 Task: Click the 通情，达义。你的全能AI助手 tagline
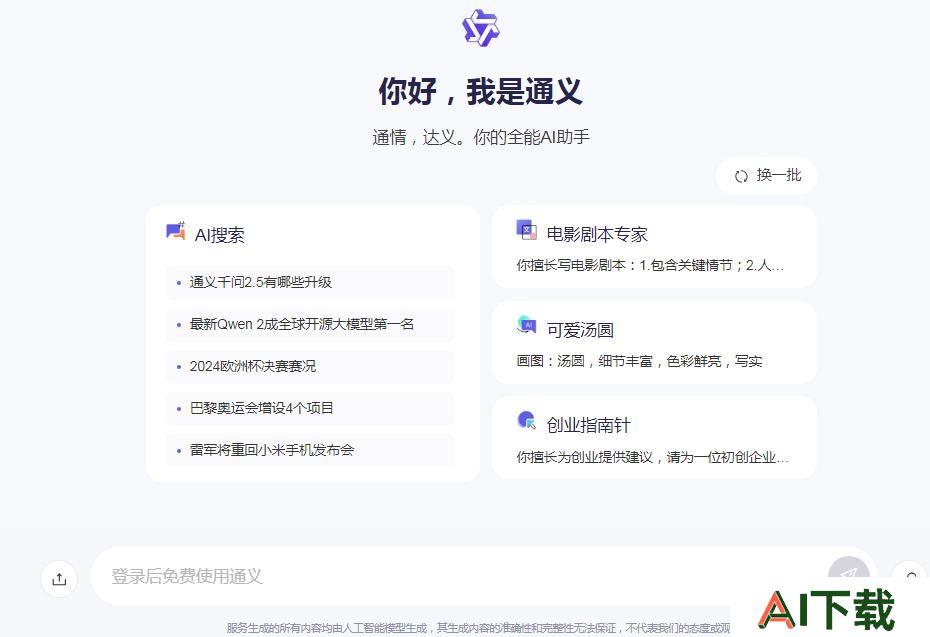[481, 137]
